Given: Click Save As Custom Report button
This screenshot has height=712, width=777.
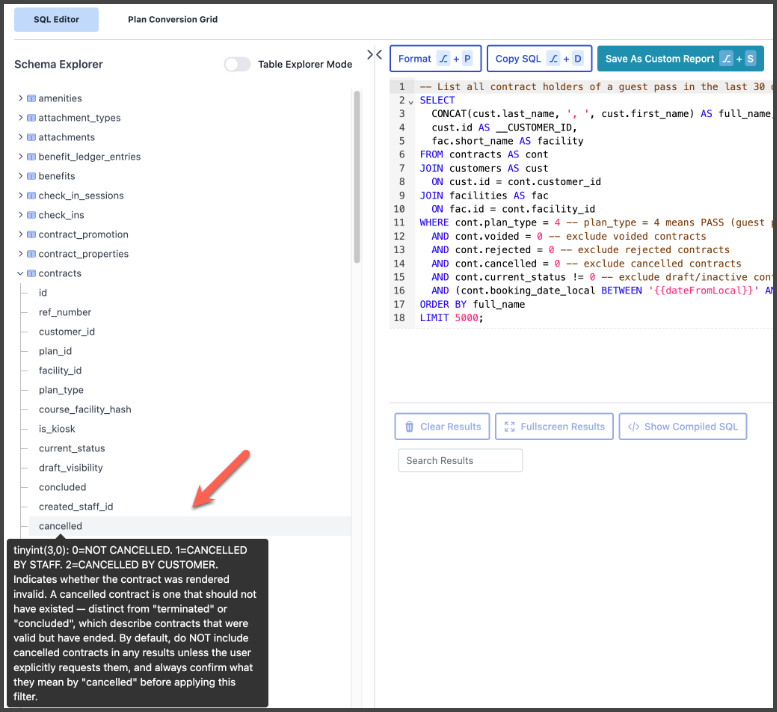Looking at the screenshot, I should pyautogui.click(x=680, y=59).
